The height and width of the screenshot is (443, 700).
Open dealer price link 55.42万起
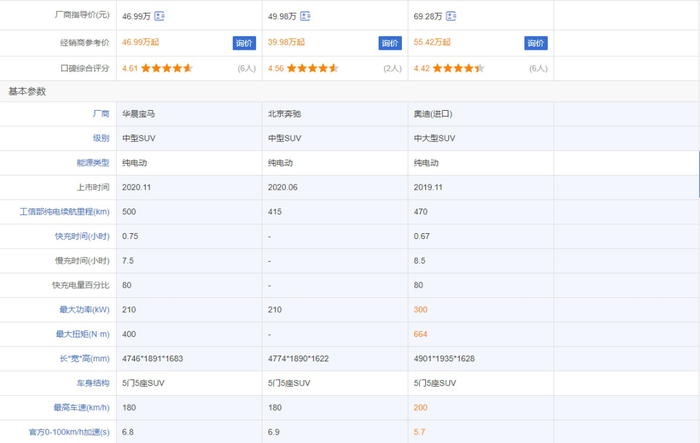pyautogui.click(x=432, y=42)
